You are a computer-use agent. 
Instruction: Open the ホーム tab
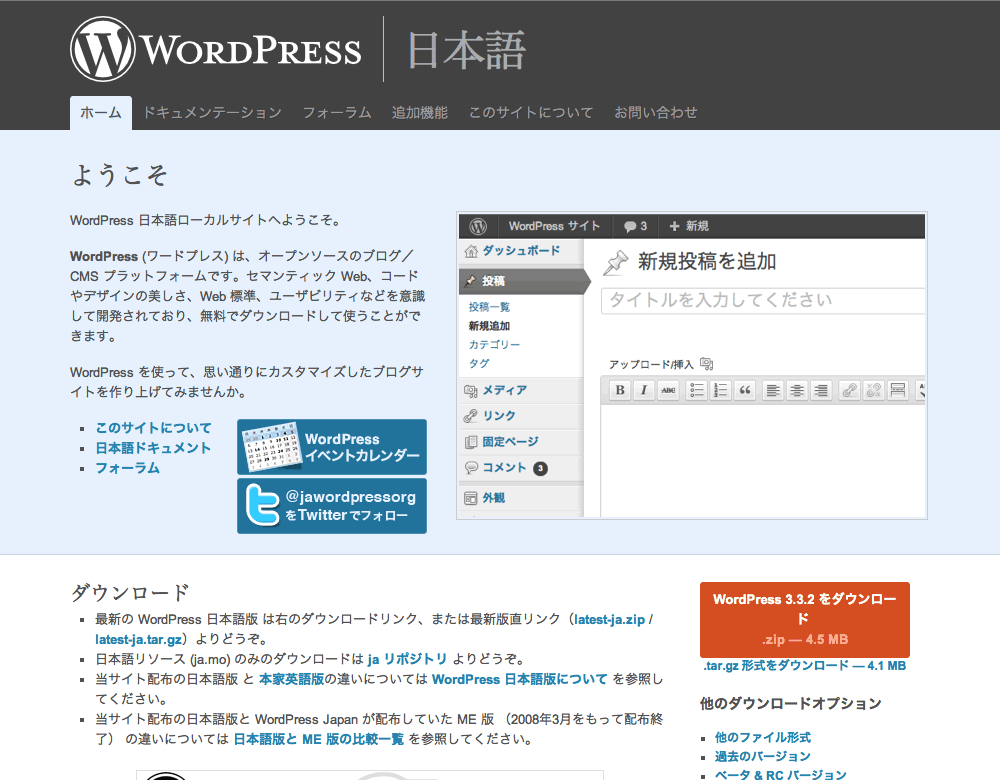point(101,113)
